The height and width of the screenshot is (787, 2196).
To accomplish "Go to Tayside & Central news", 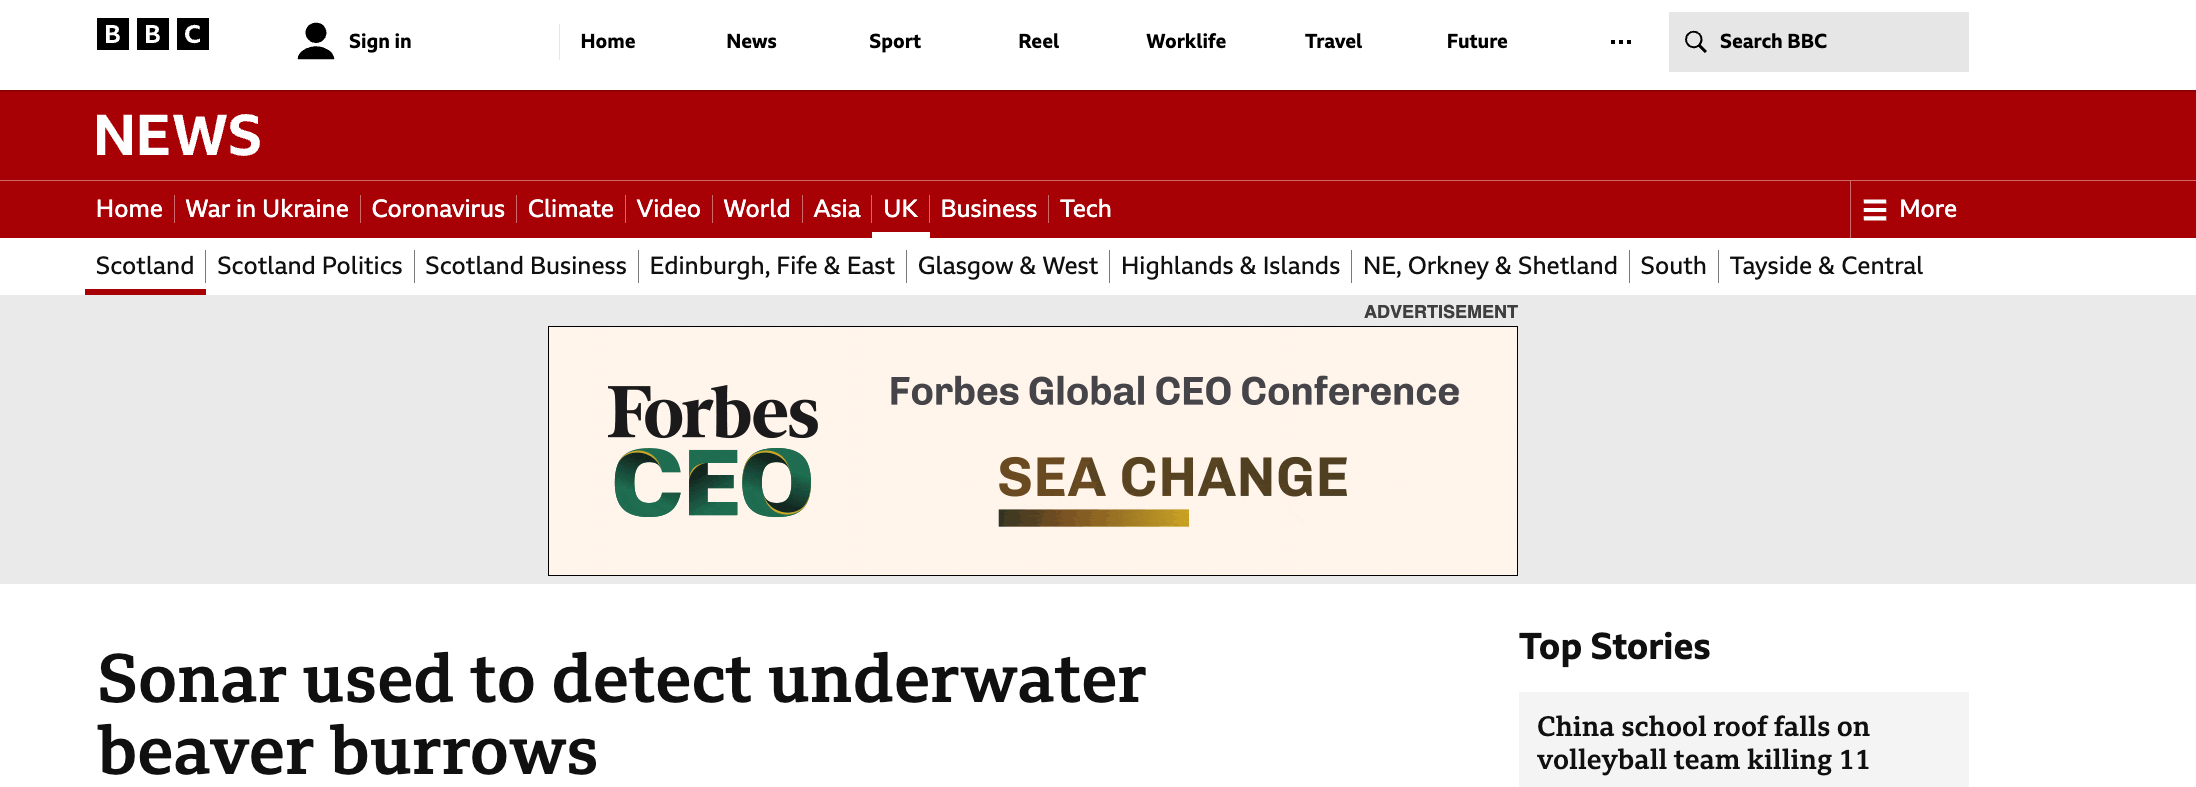I will point(1826,266).
